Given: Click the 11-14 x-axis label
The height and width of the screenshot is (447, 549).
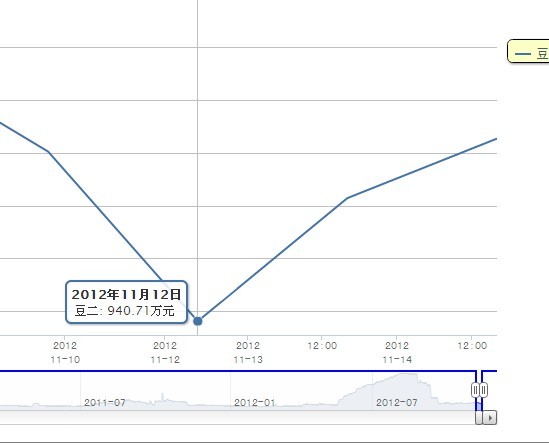Looking at the screenshot, I should tap(397, 352).
